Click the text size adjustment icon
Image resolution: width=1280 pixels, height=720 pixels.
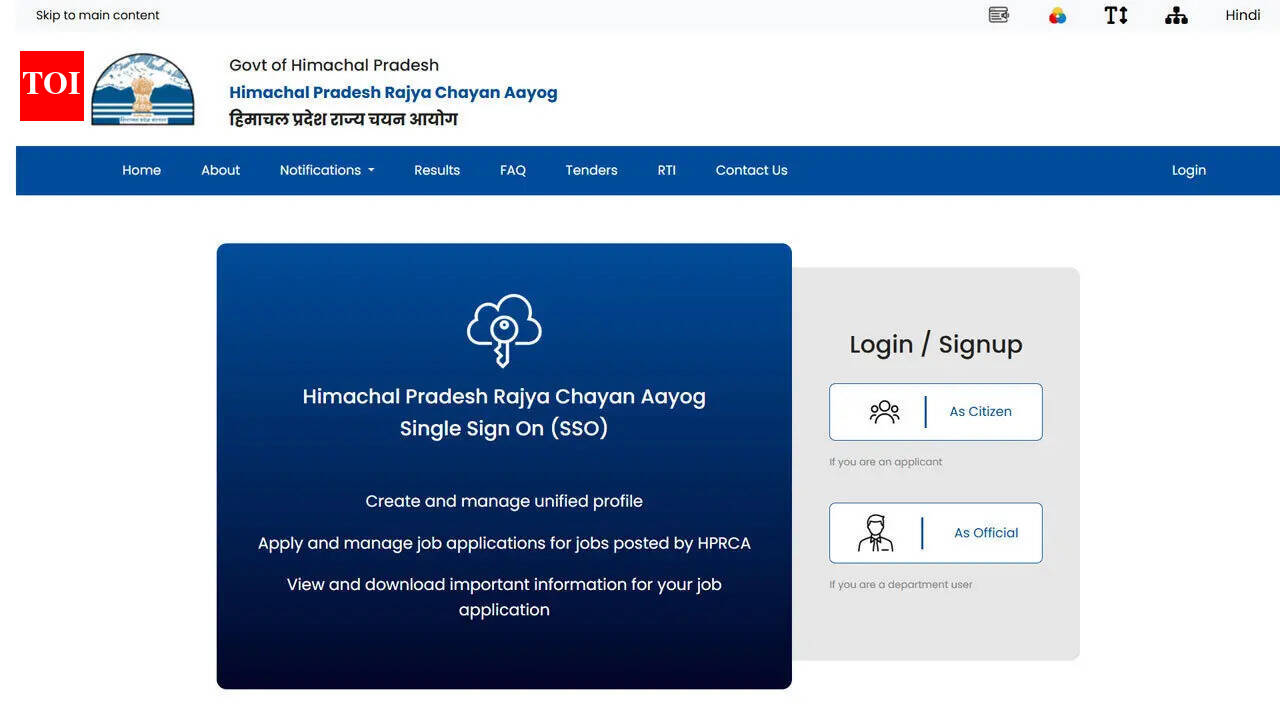click(1116, 15)
